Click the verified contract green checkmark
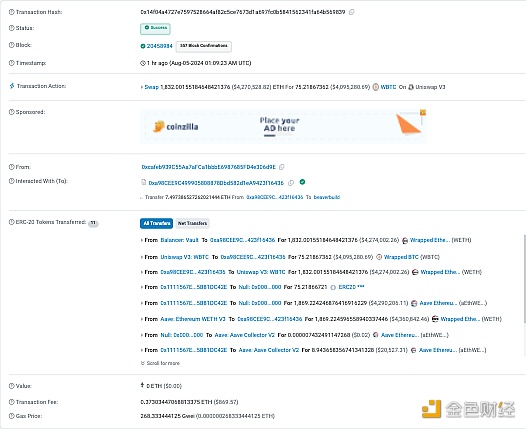The image size is (526, 429). 302,182
